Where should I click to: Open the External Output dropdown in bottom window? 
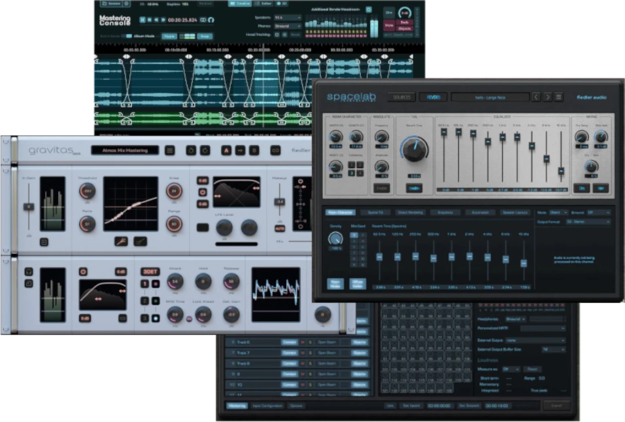pyautogui.click(x=535, y=340)
